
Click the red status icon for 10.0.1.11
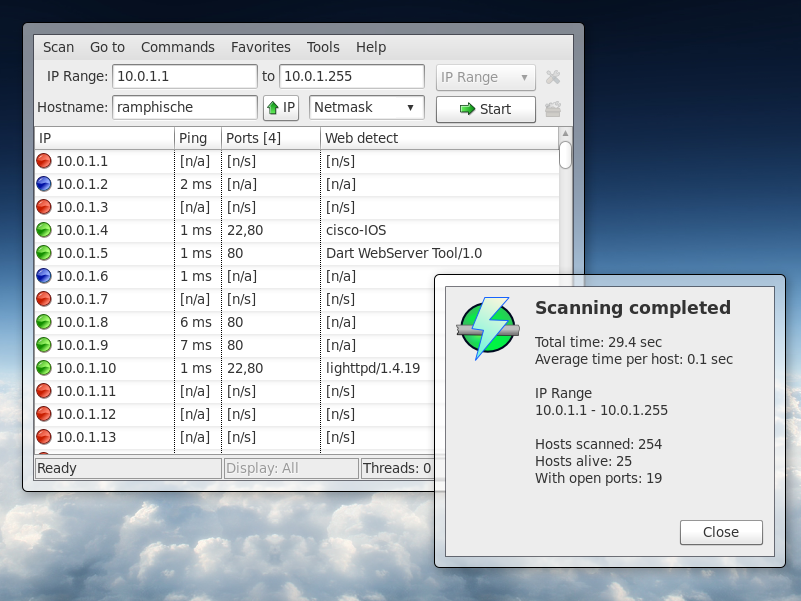coord(44,391)
